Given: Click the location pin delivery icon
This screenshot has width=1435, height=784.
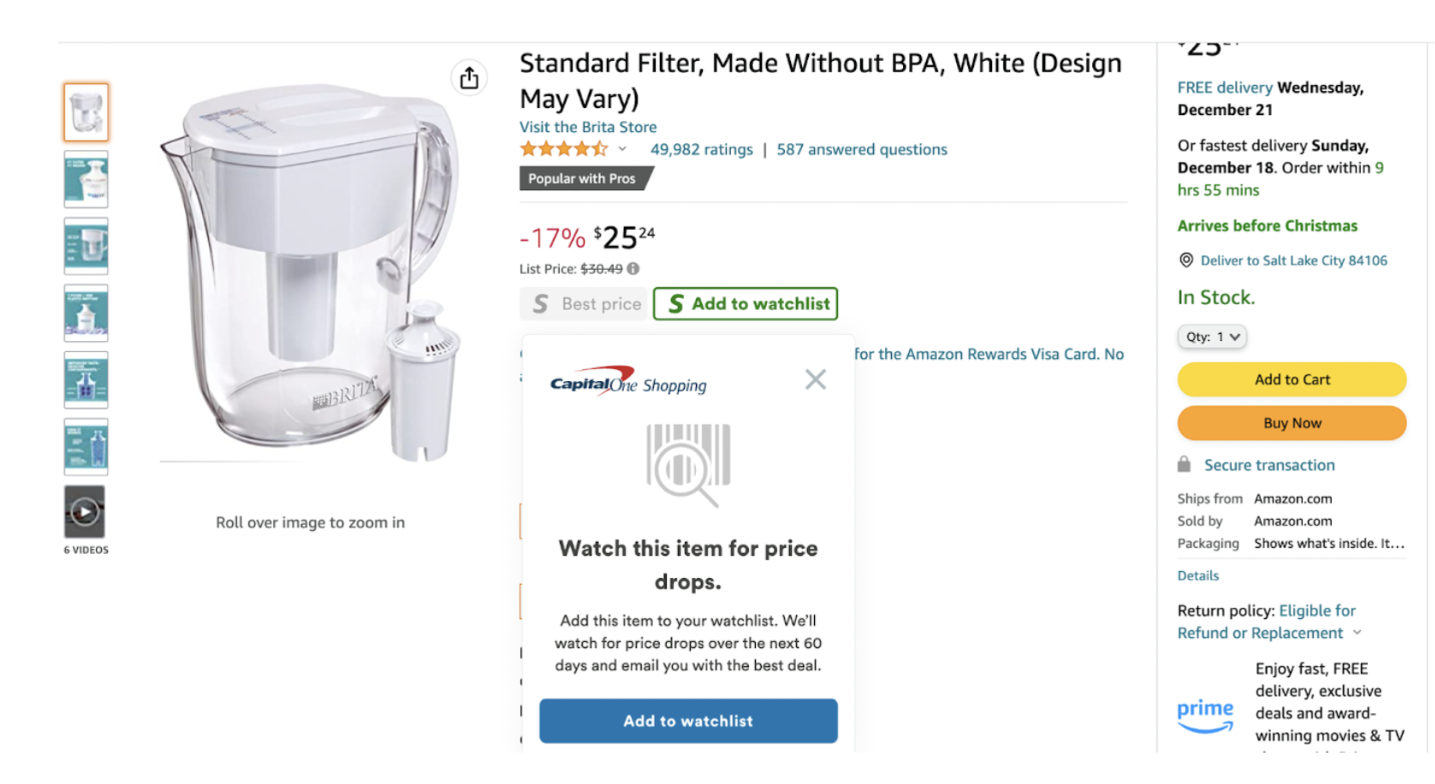Looking at the screenshot, I should point(1186,260).
